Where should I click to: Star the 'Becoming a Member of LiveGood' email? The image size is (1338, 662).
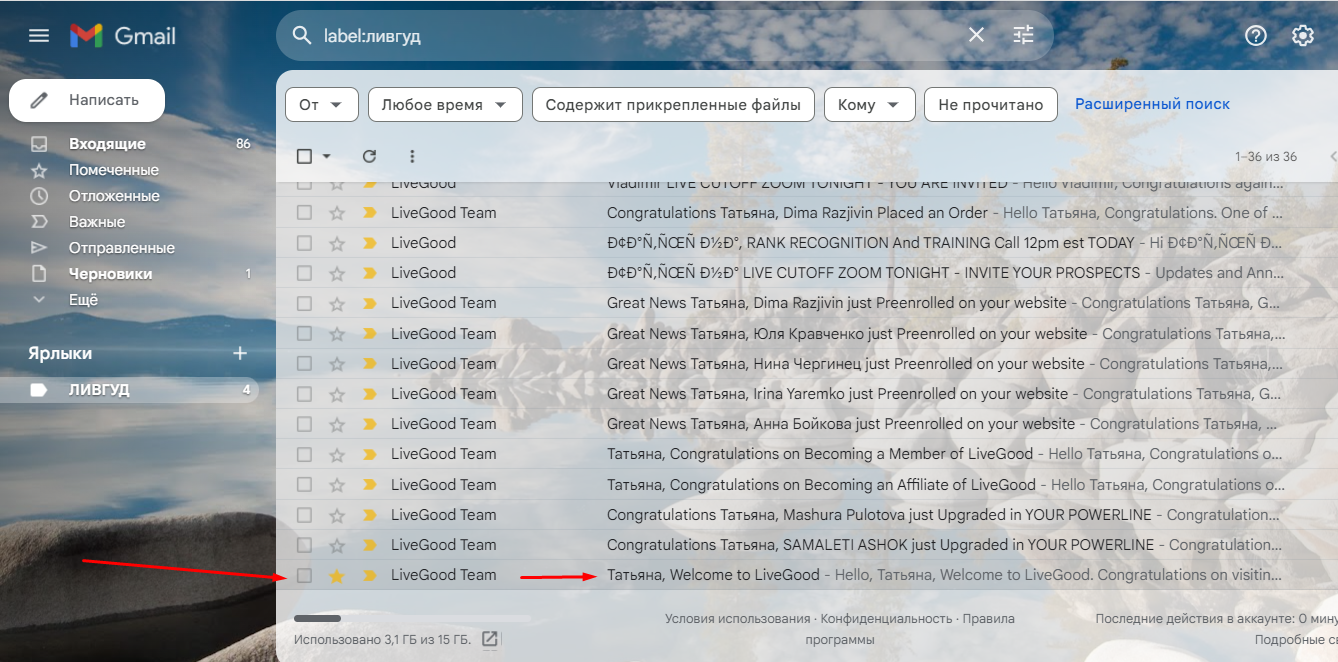337,454
